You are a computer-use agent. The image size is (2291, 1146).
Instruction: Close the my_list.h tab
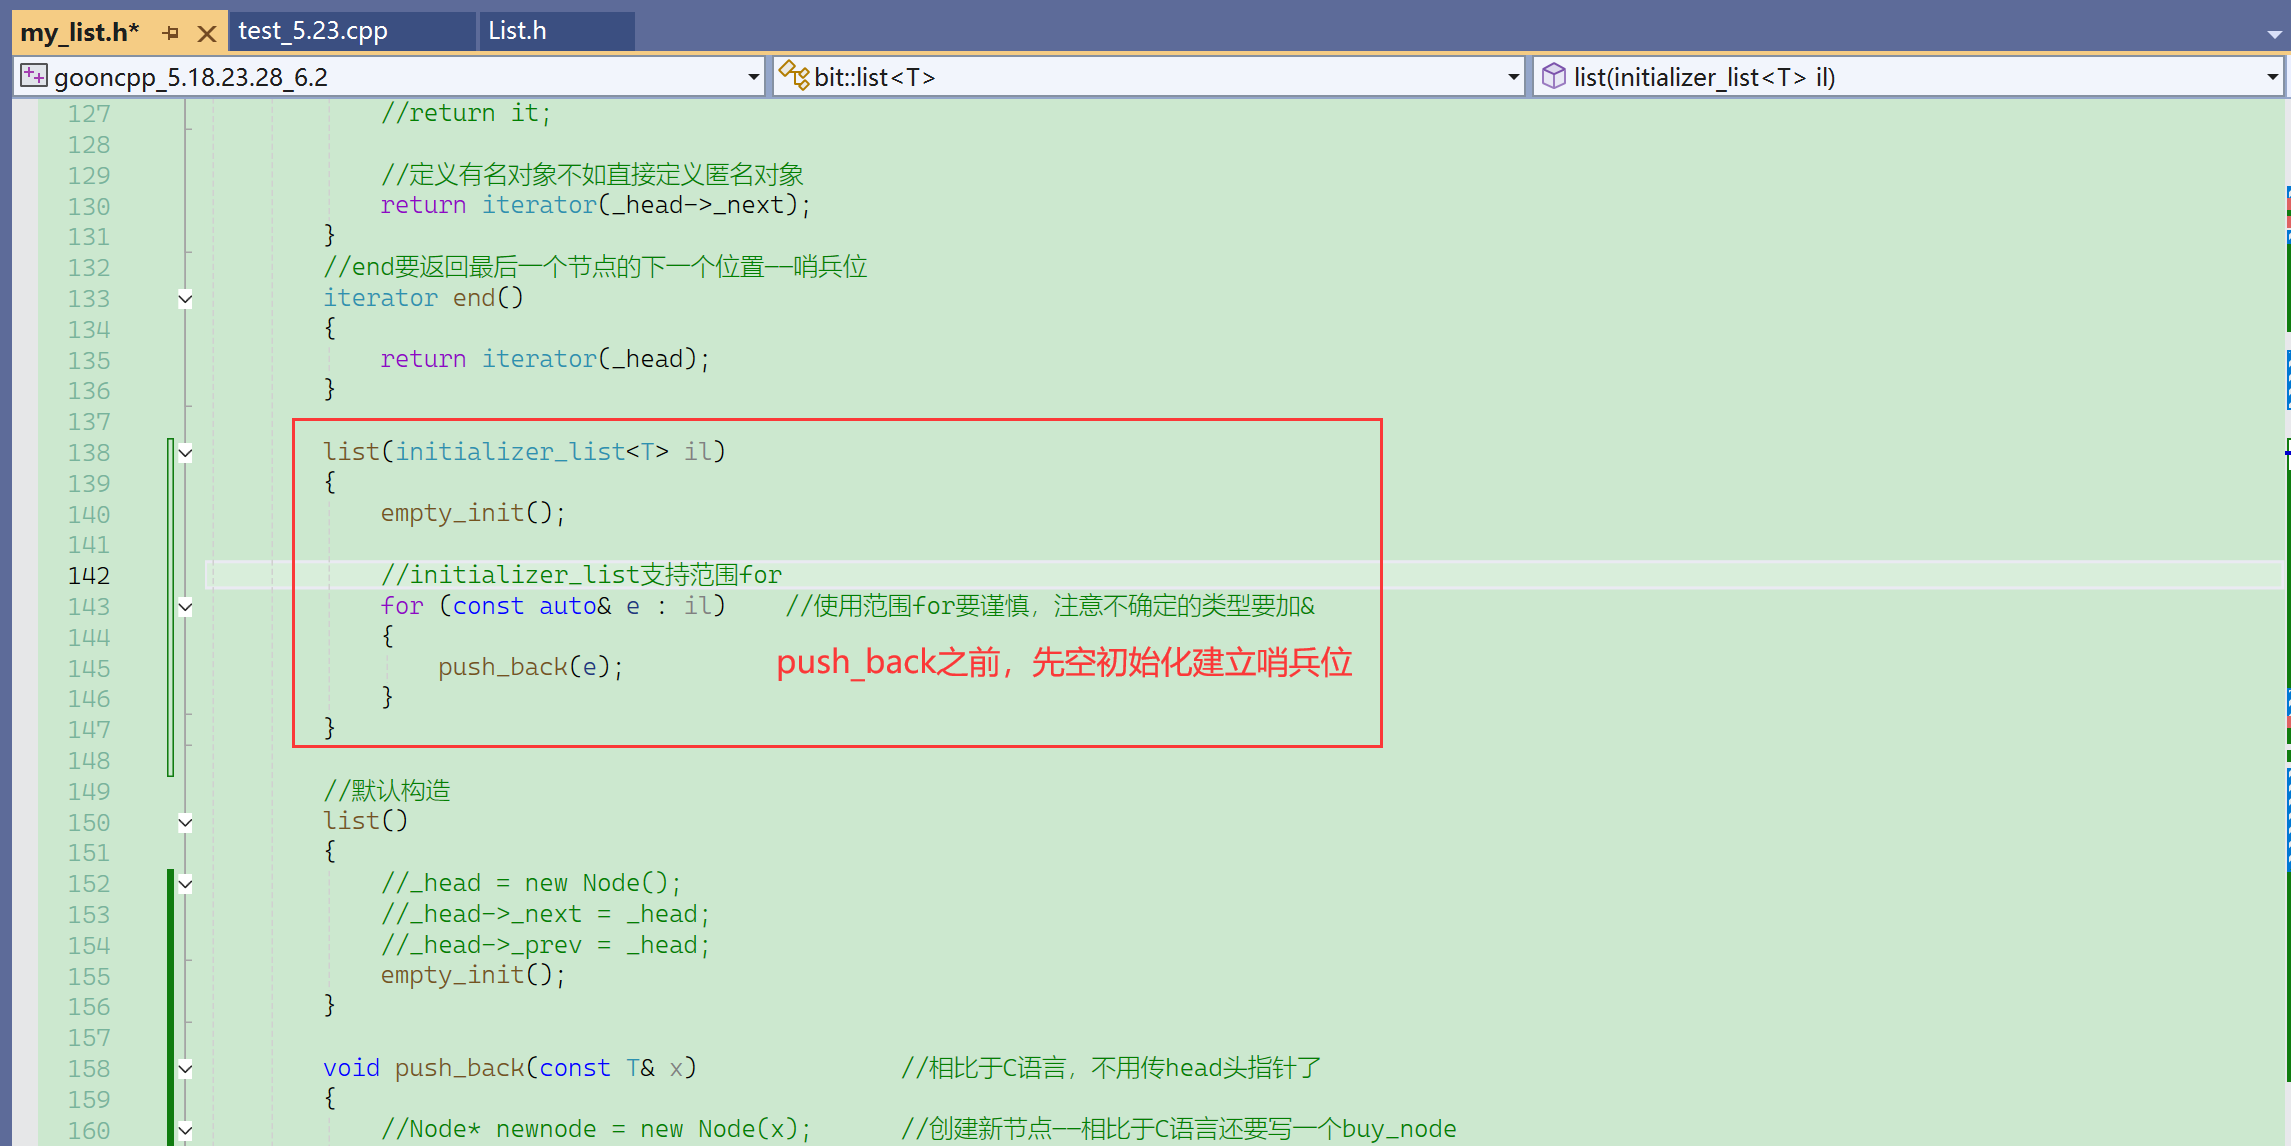click(x=207, y=33)
